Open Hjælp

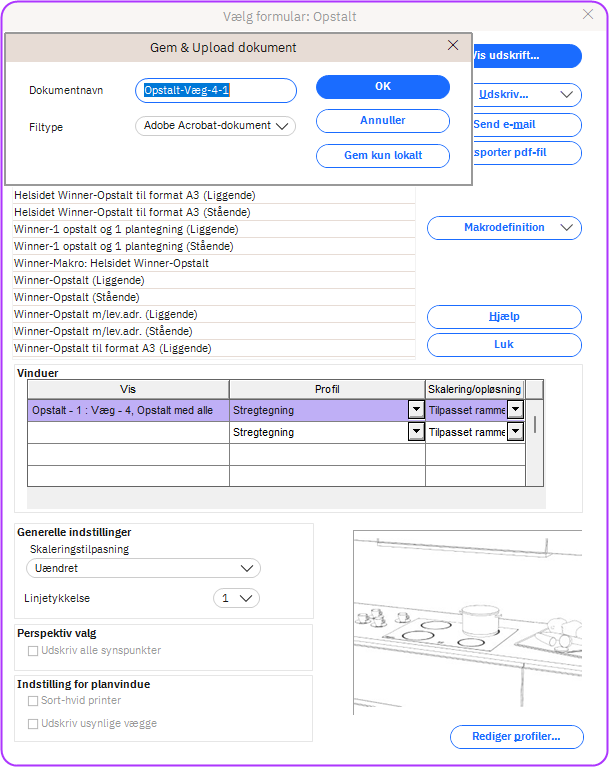(504, 317)
